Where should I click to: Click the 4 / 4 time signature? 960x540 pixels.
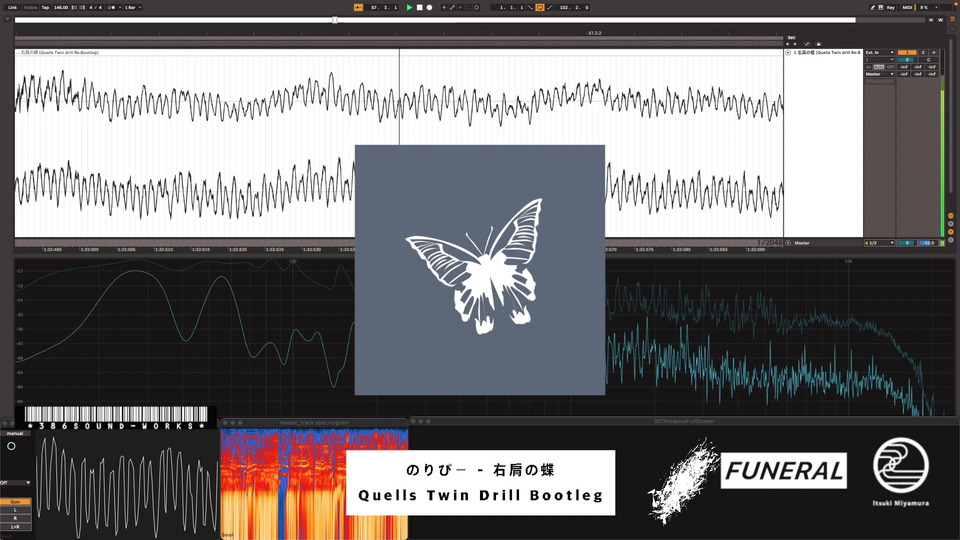click(96, 7)
